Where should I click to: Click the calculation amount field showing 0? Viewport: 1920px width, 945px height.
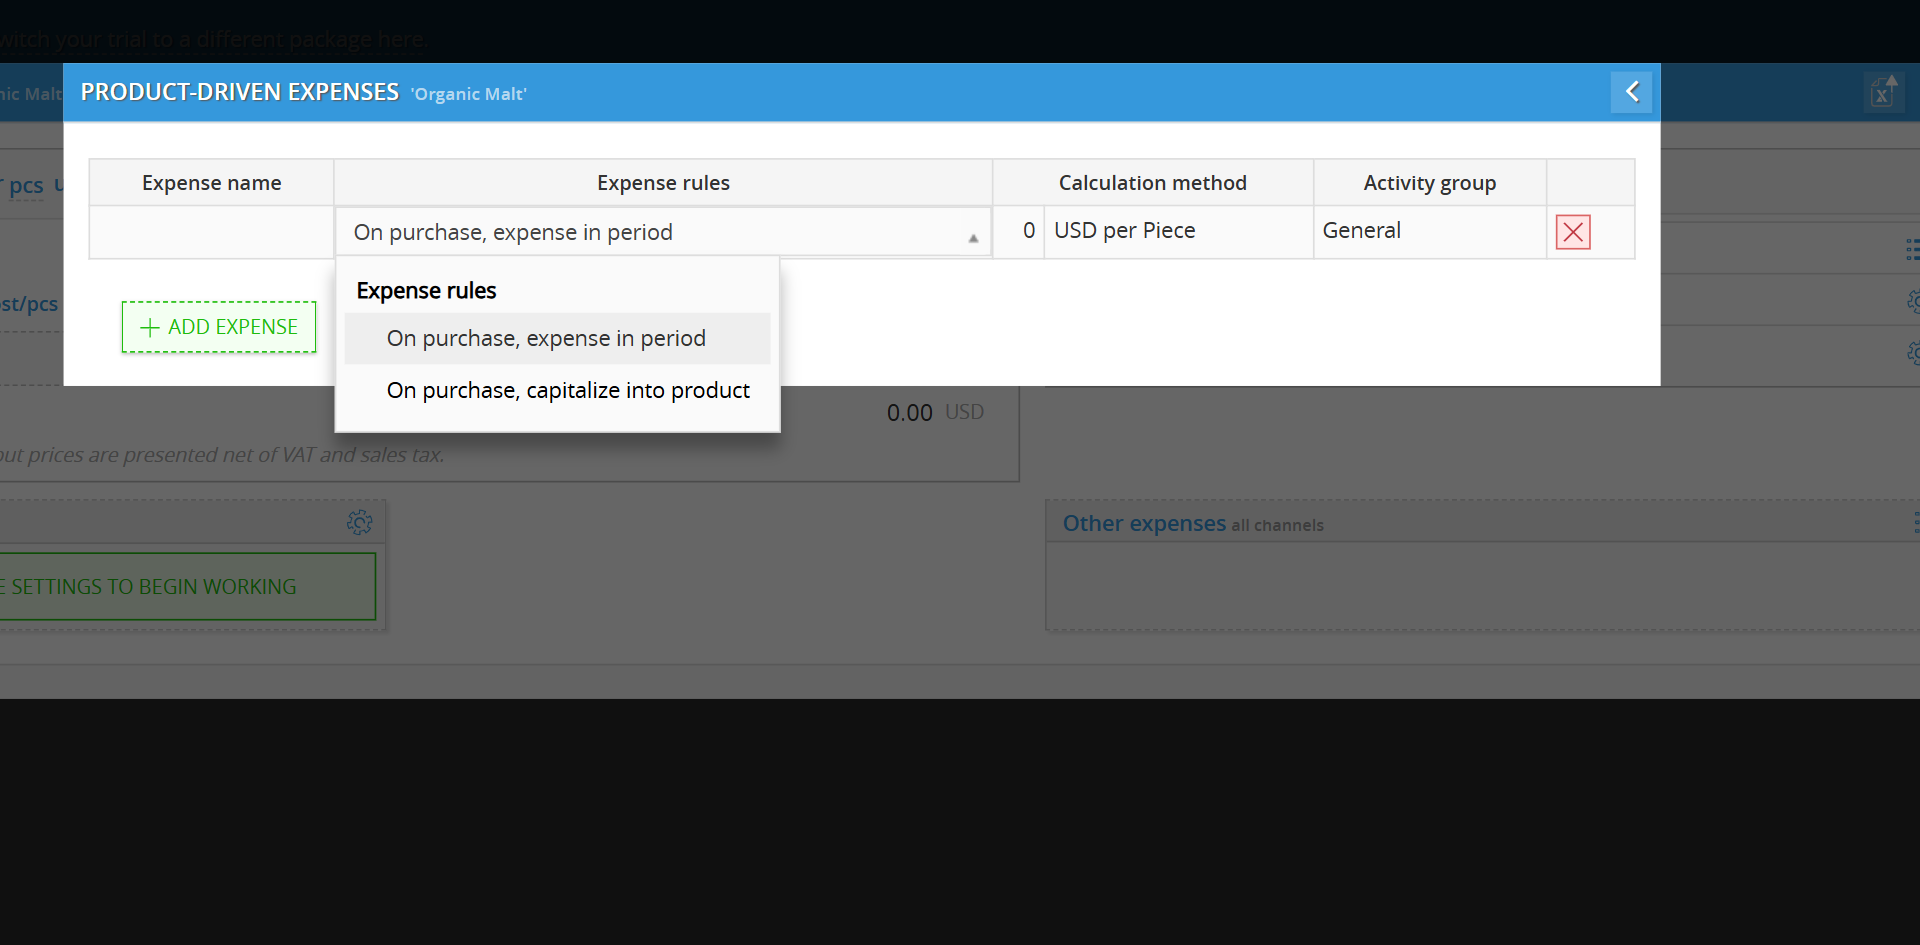click(x=1020, y=231)
